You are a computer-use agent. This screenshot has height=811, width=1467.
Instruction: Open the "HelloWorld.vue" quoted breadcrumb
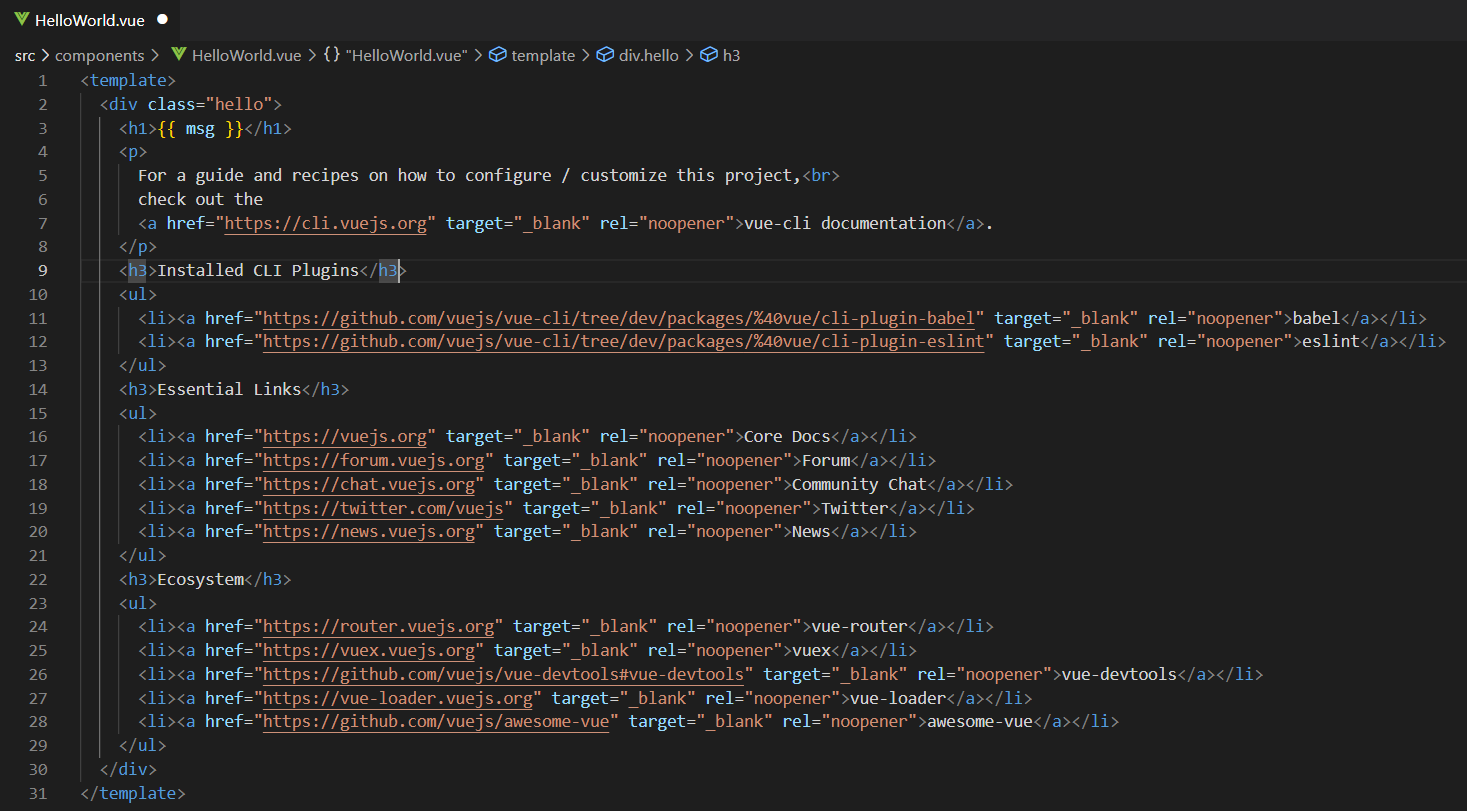click(407, 56)
